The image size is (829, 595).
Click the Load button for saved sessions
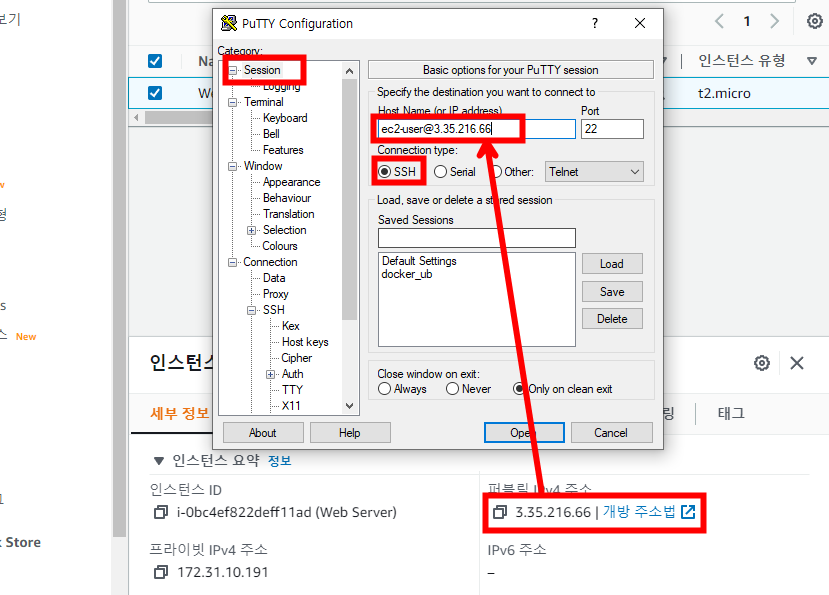point(612,264)
